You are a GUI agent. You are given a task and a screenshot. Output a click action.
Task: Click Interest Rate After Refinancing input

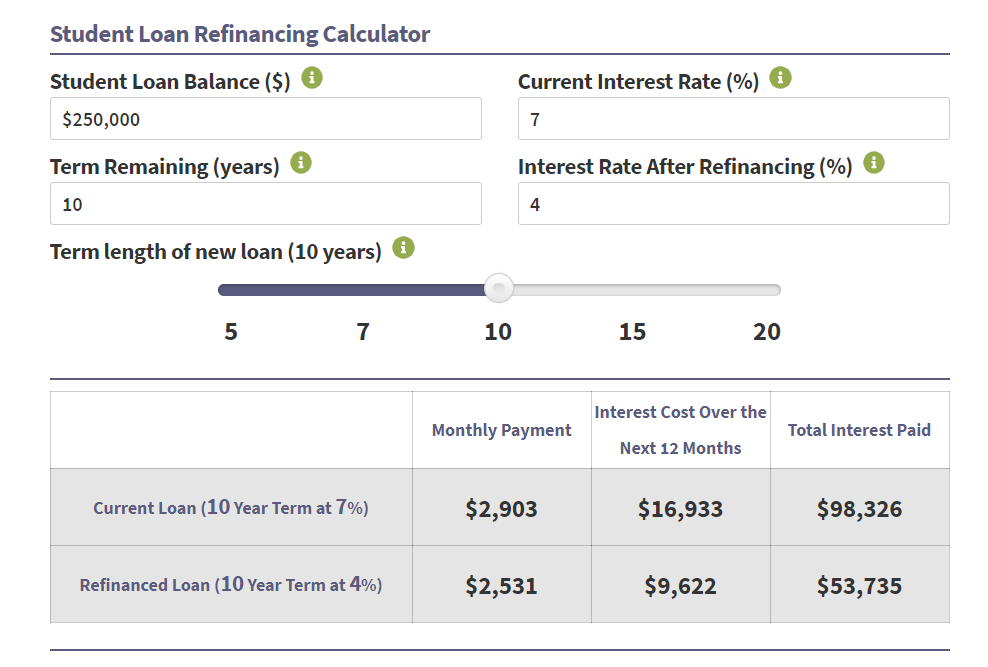tap(733, 203)
